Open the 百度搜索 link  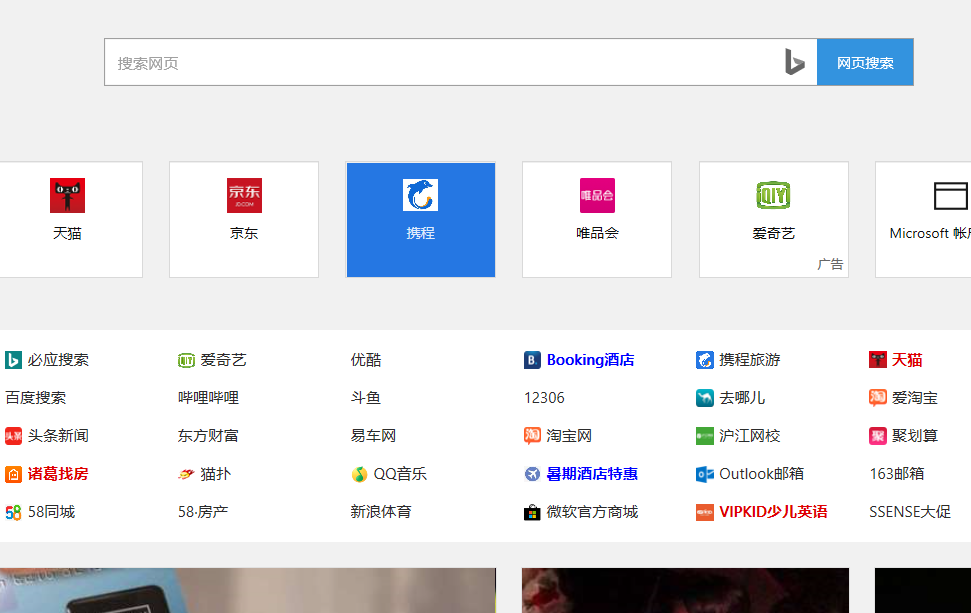(35, 398)
